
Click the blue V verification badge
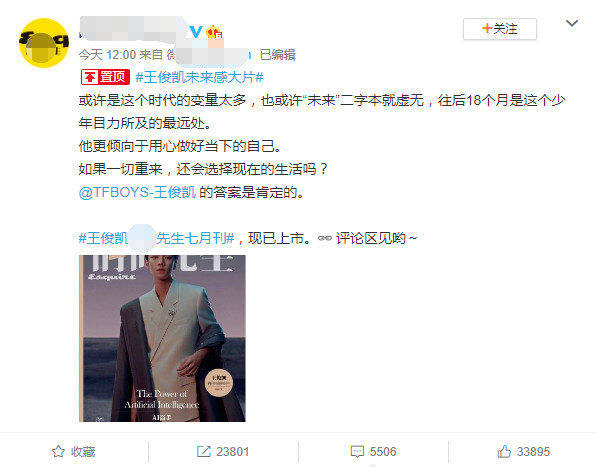tap(196, 32)
